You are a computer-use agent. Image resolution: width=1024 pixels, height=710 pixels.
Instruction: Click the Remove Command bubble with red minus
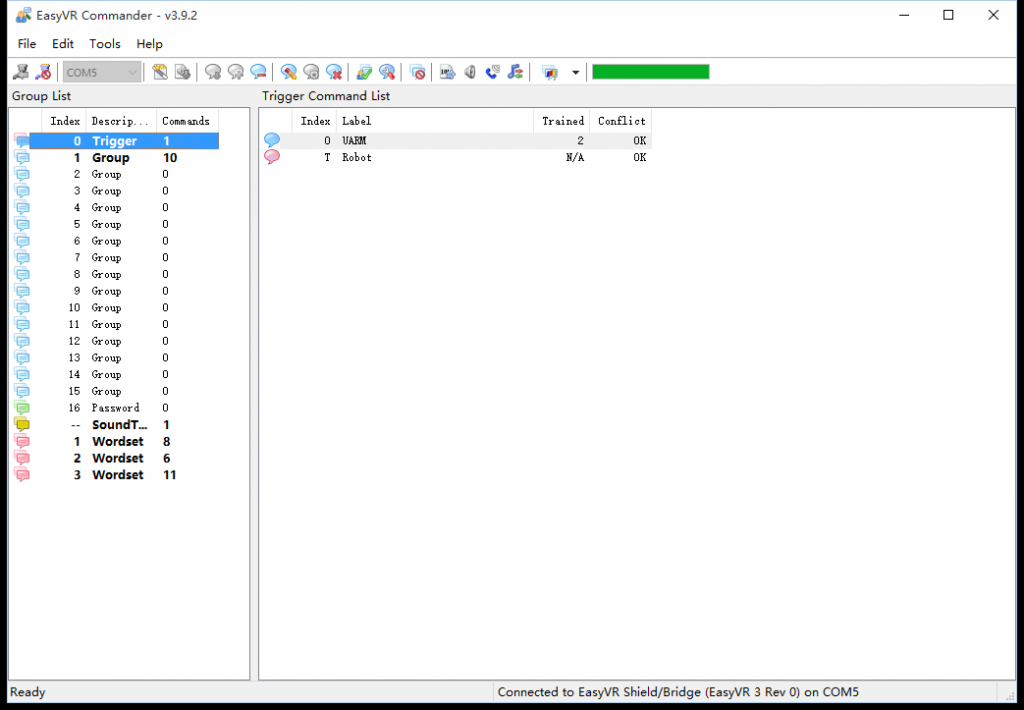point(259,72)
